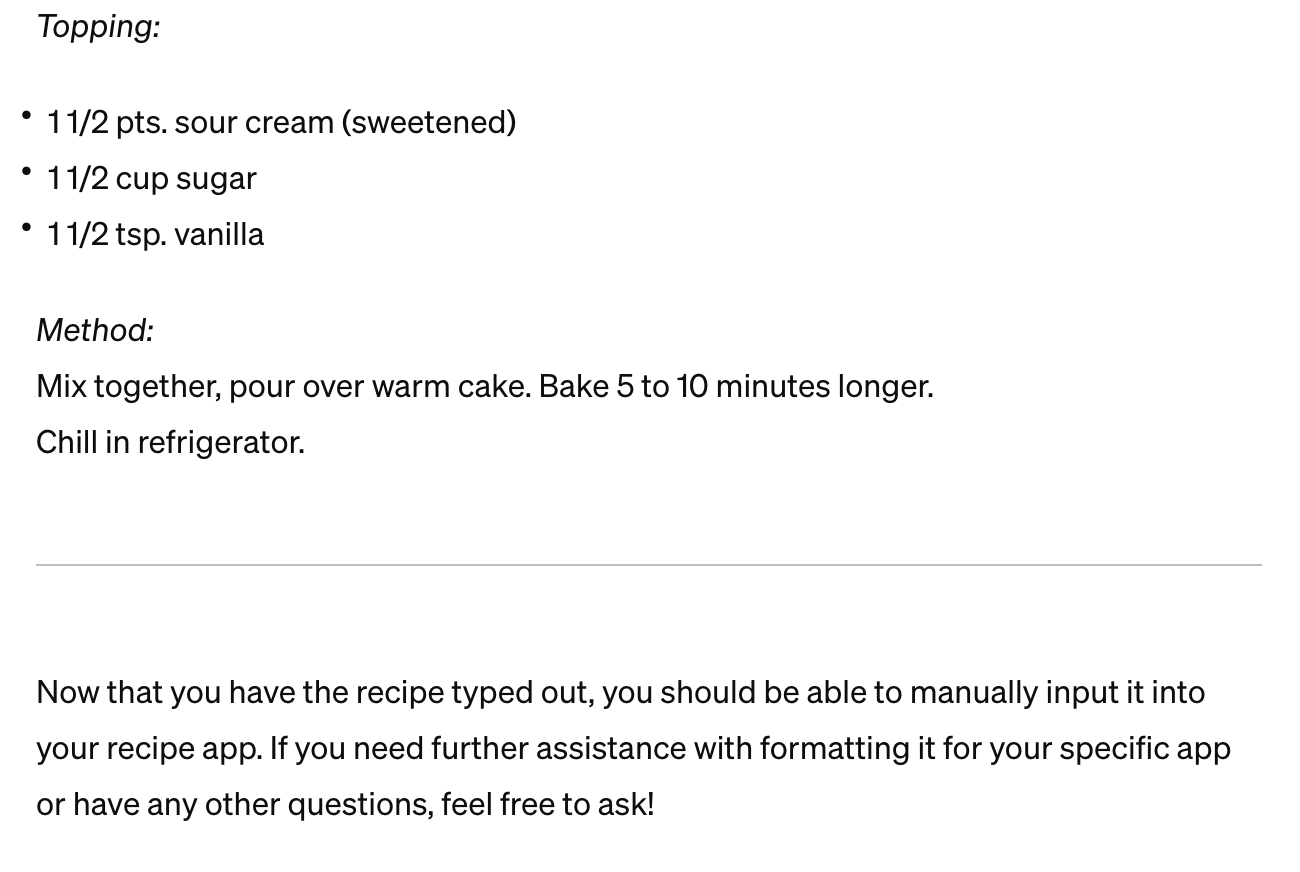The height and width of the screenshot is (872, 1300).
Task: Click the italic "Method:" heading
Action: tap(95, 330)
